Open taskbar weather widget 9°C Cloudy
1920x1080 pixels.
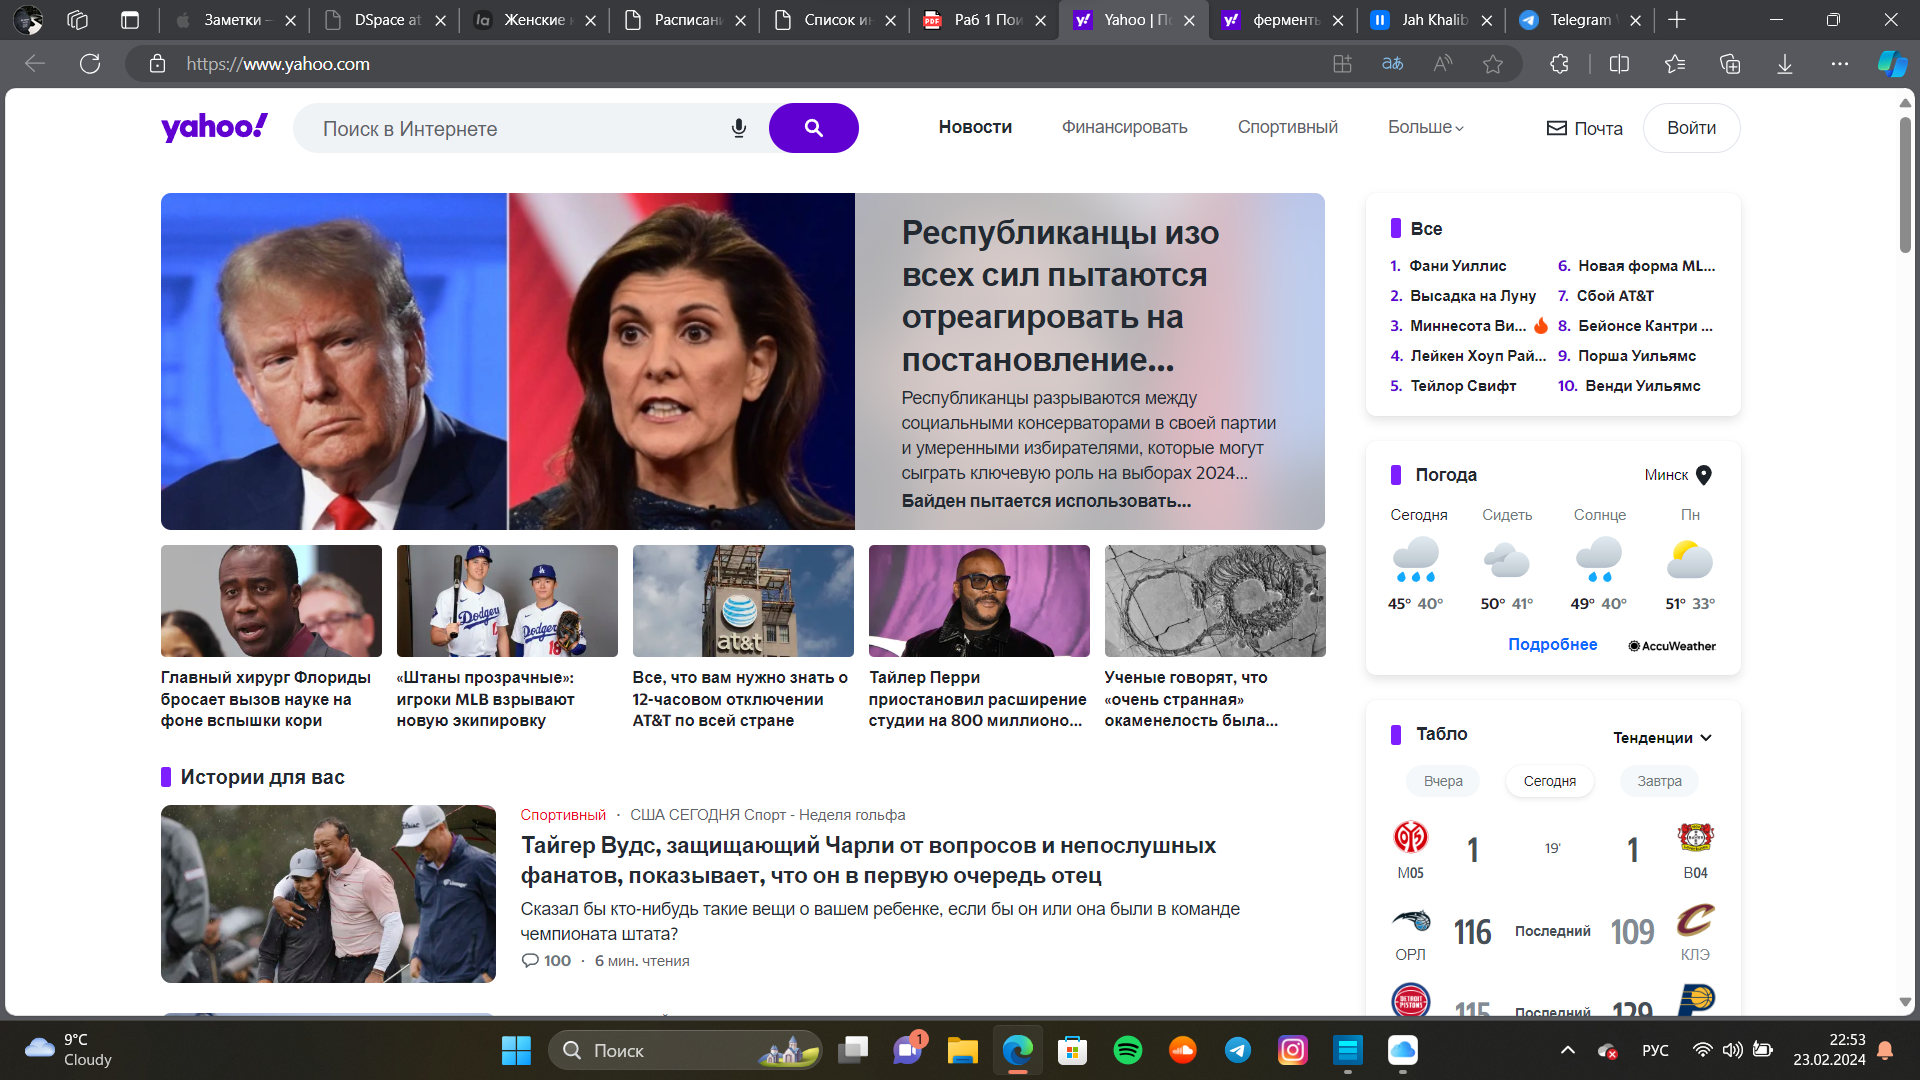coord(68,1050)
